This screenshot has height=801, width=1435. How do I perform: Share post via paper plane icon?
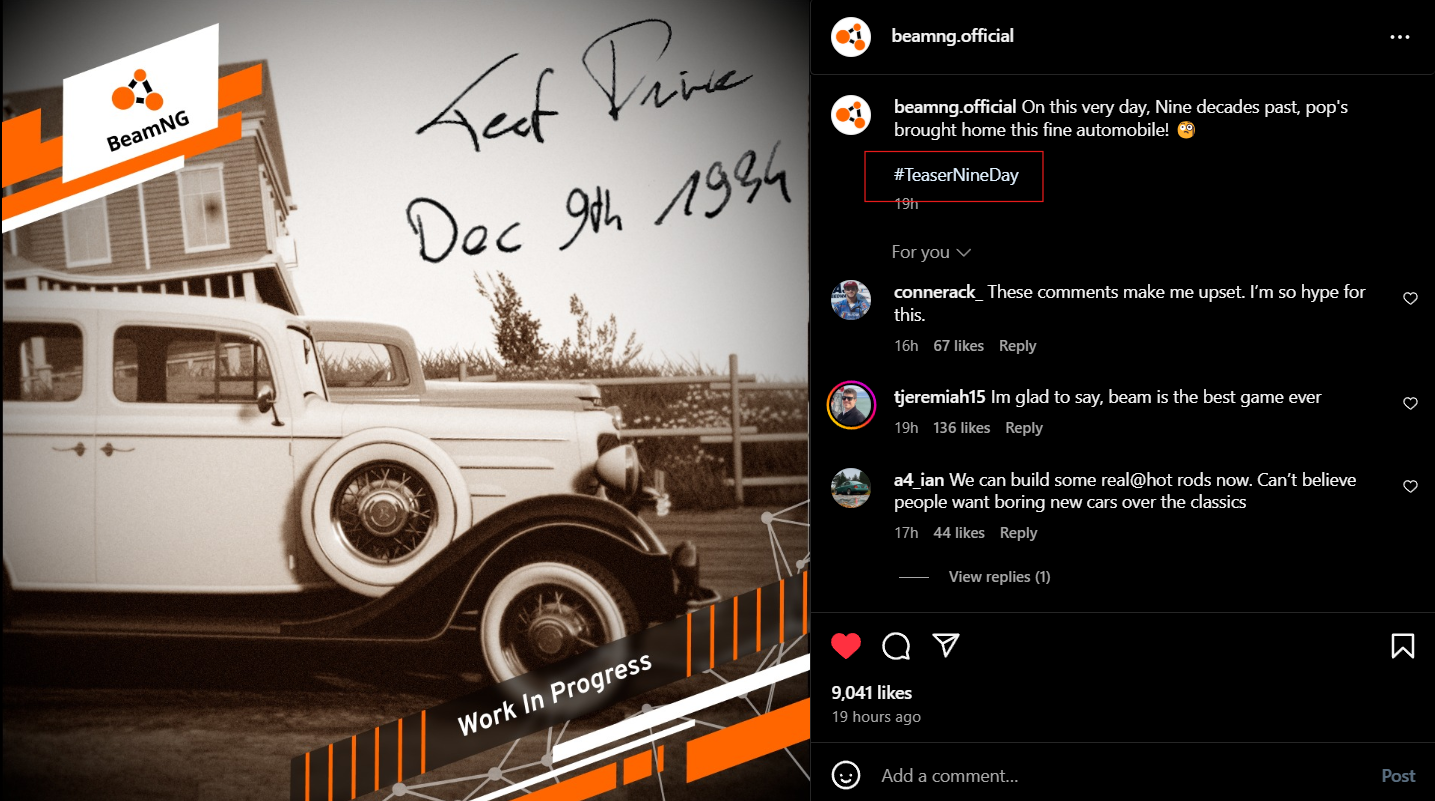[946, 645]
